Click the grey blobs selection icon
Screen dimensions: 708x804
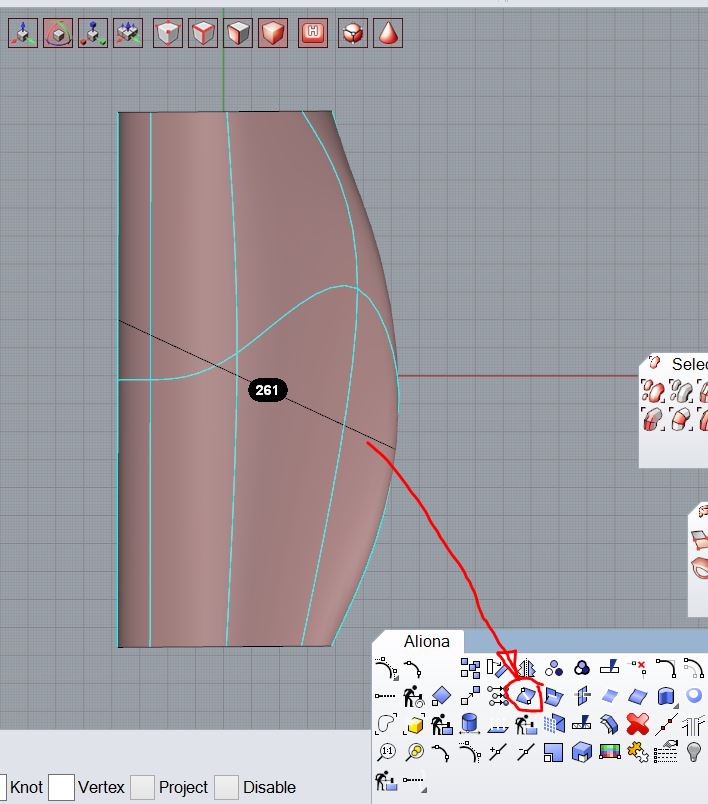[680, 391]
